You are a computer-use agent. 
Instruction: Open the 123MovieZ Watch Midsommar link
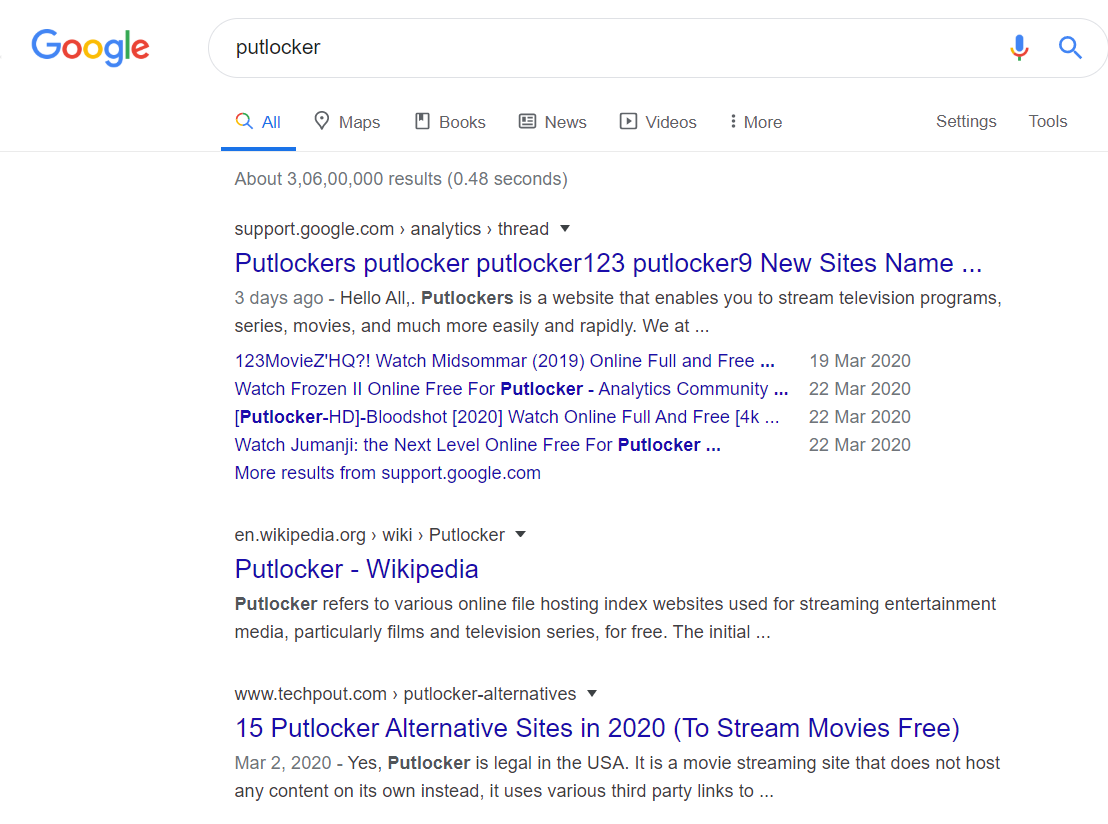(505, 361)
